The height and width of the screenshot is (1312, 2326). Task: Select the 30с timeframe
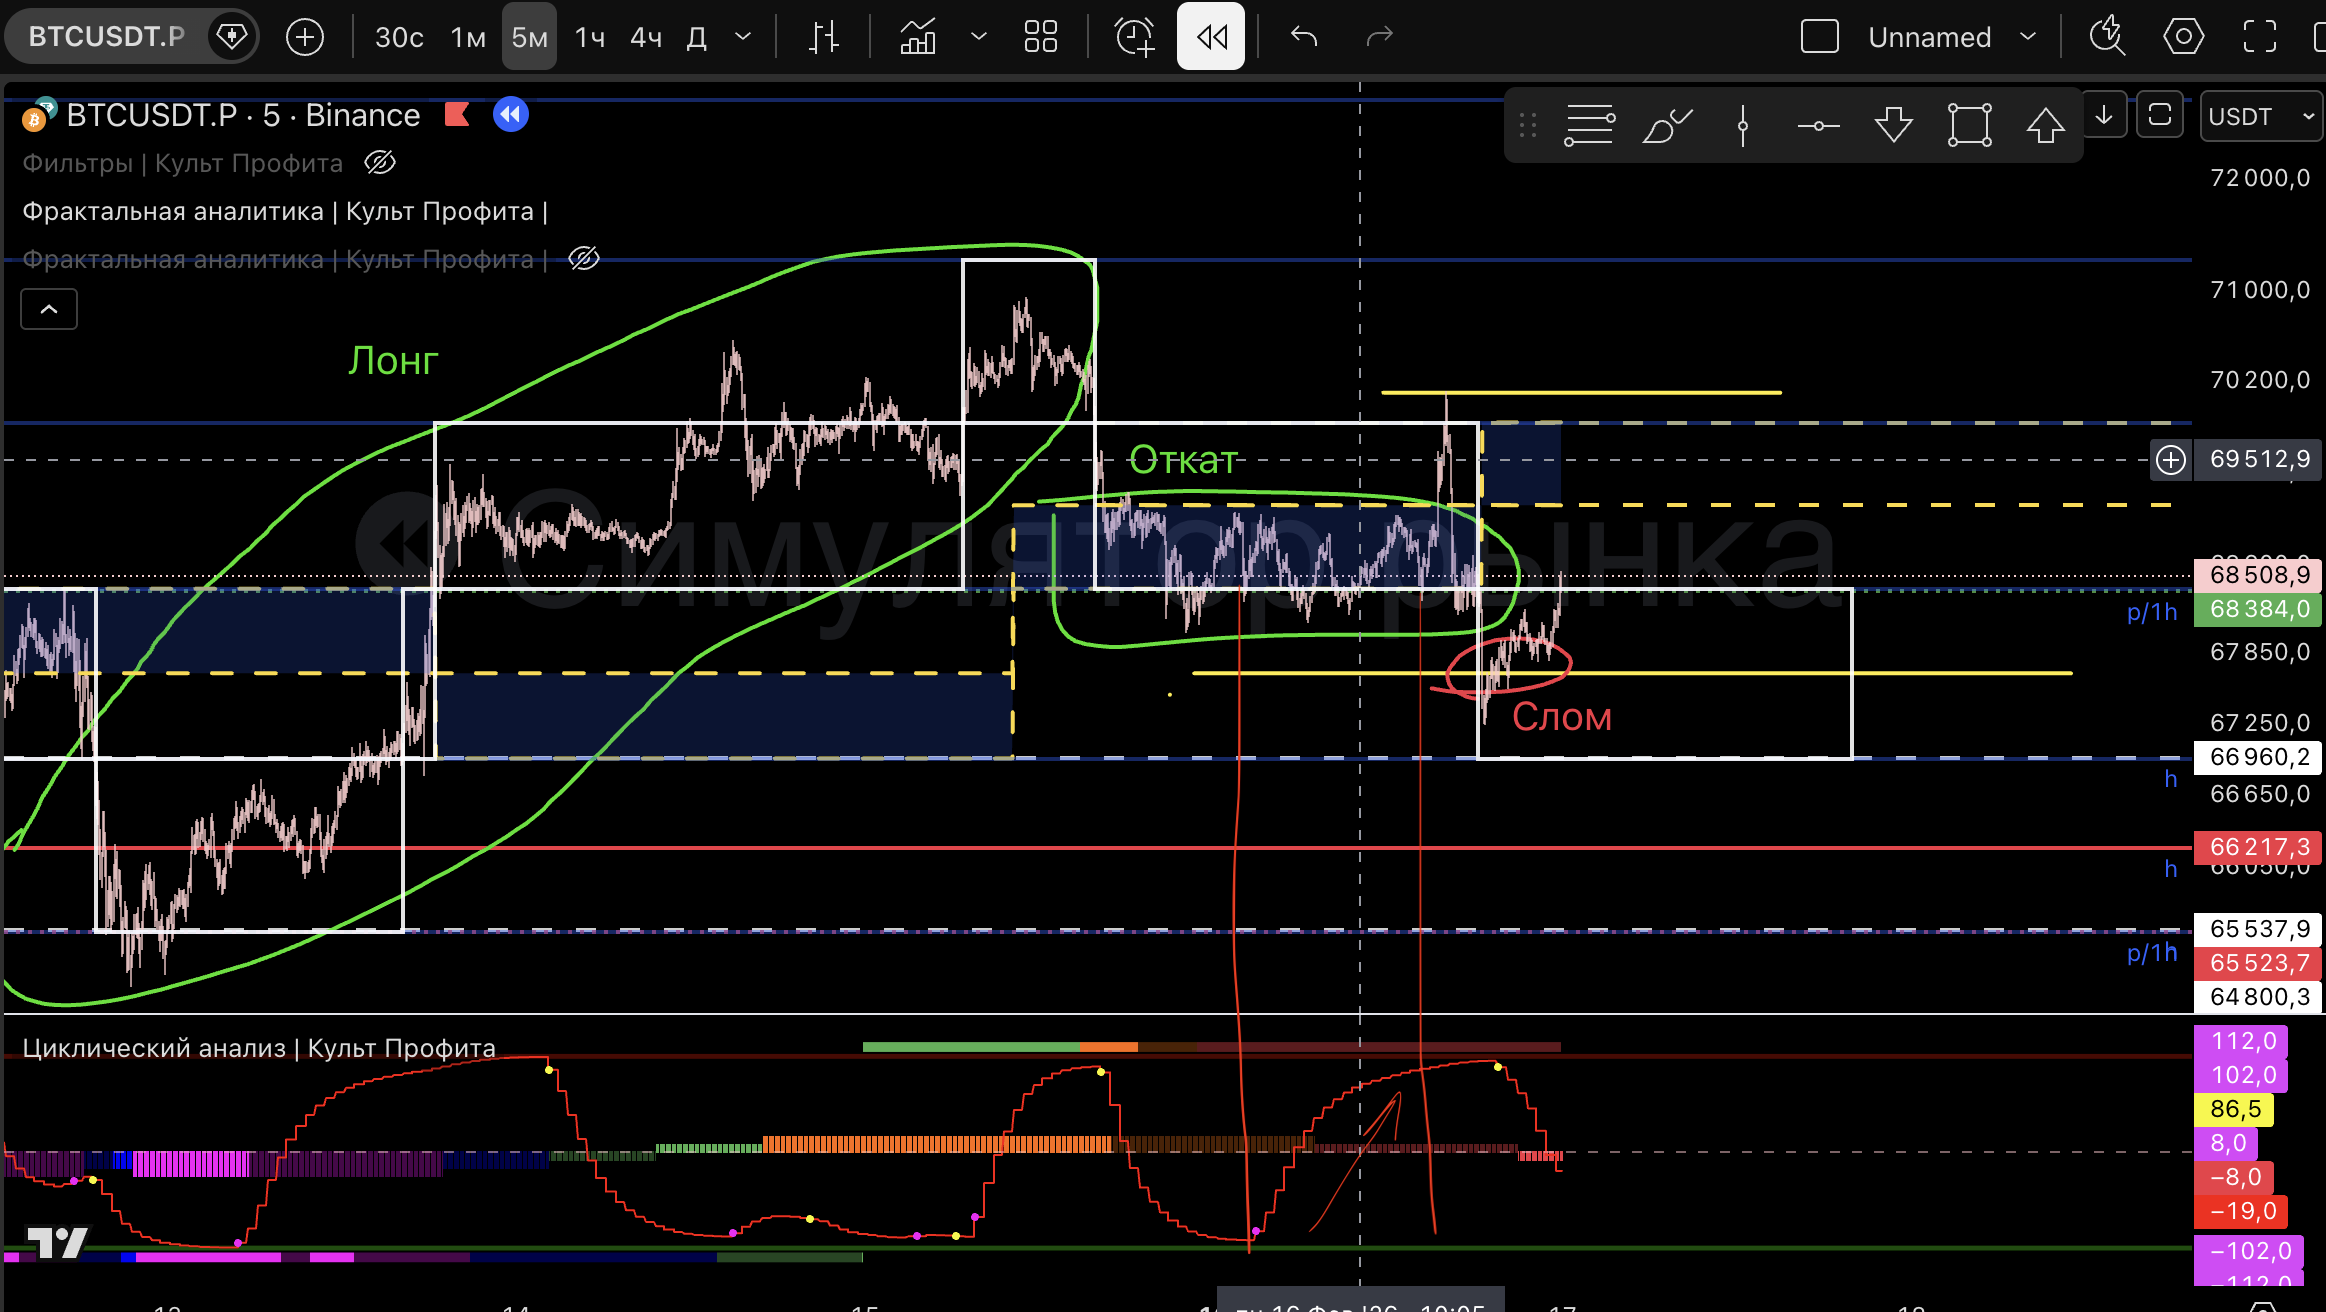pyautogui.click(x=399, y=37)
